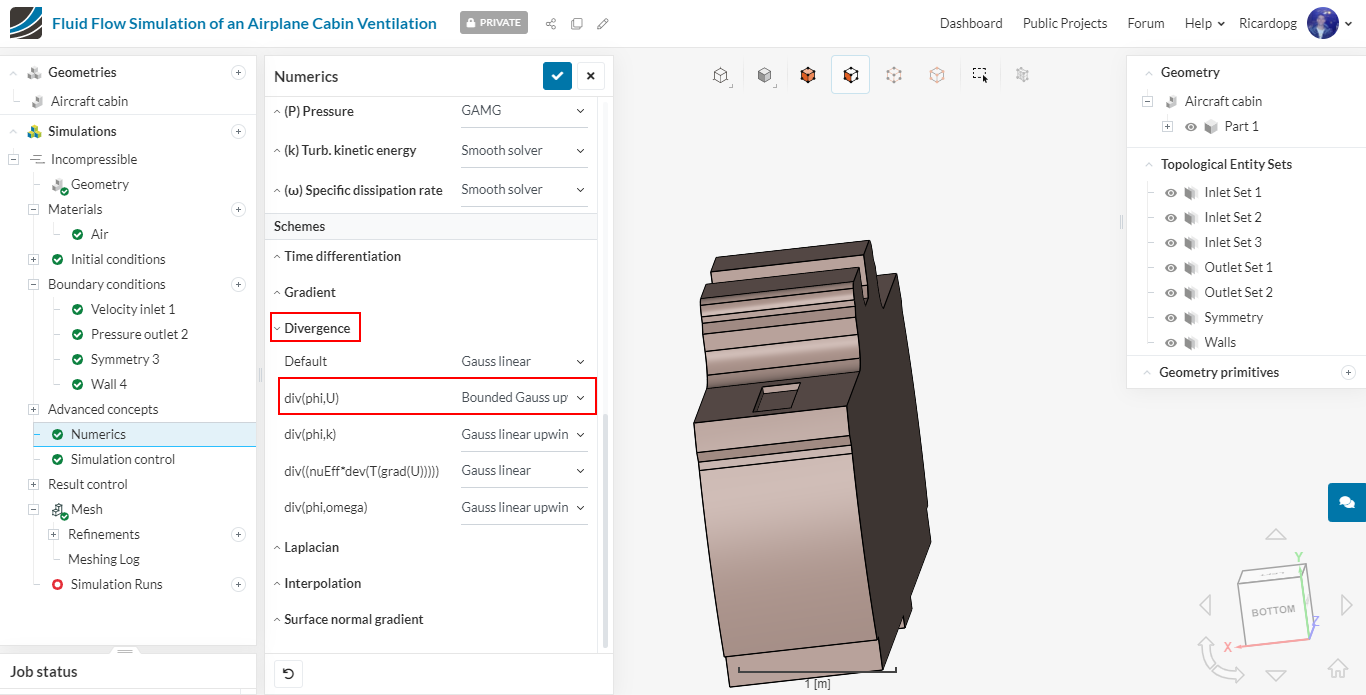Open the div(phi,U) scheme dropdown
The height and width of the screenshot is (695, 1366).
click(524, 397)
